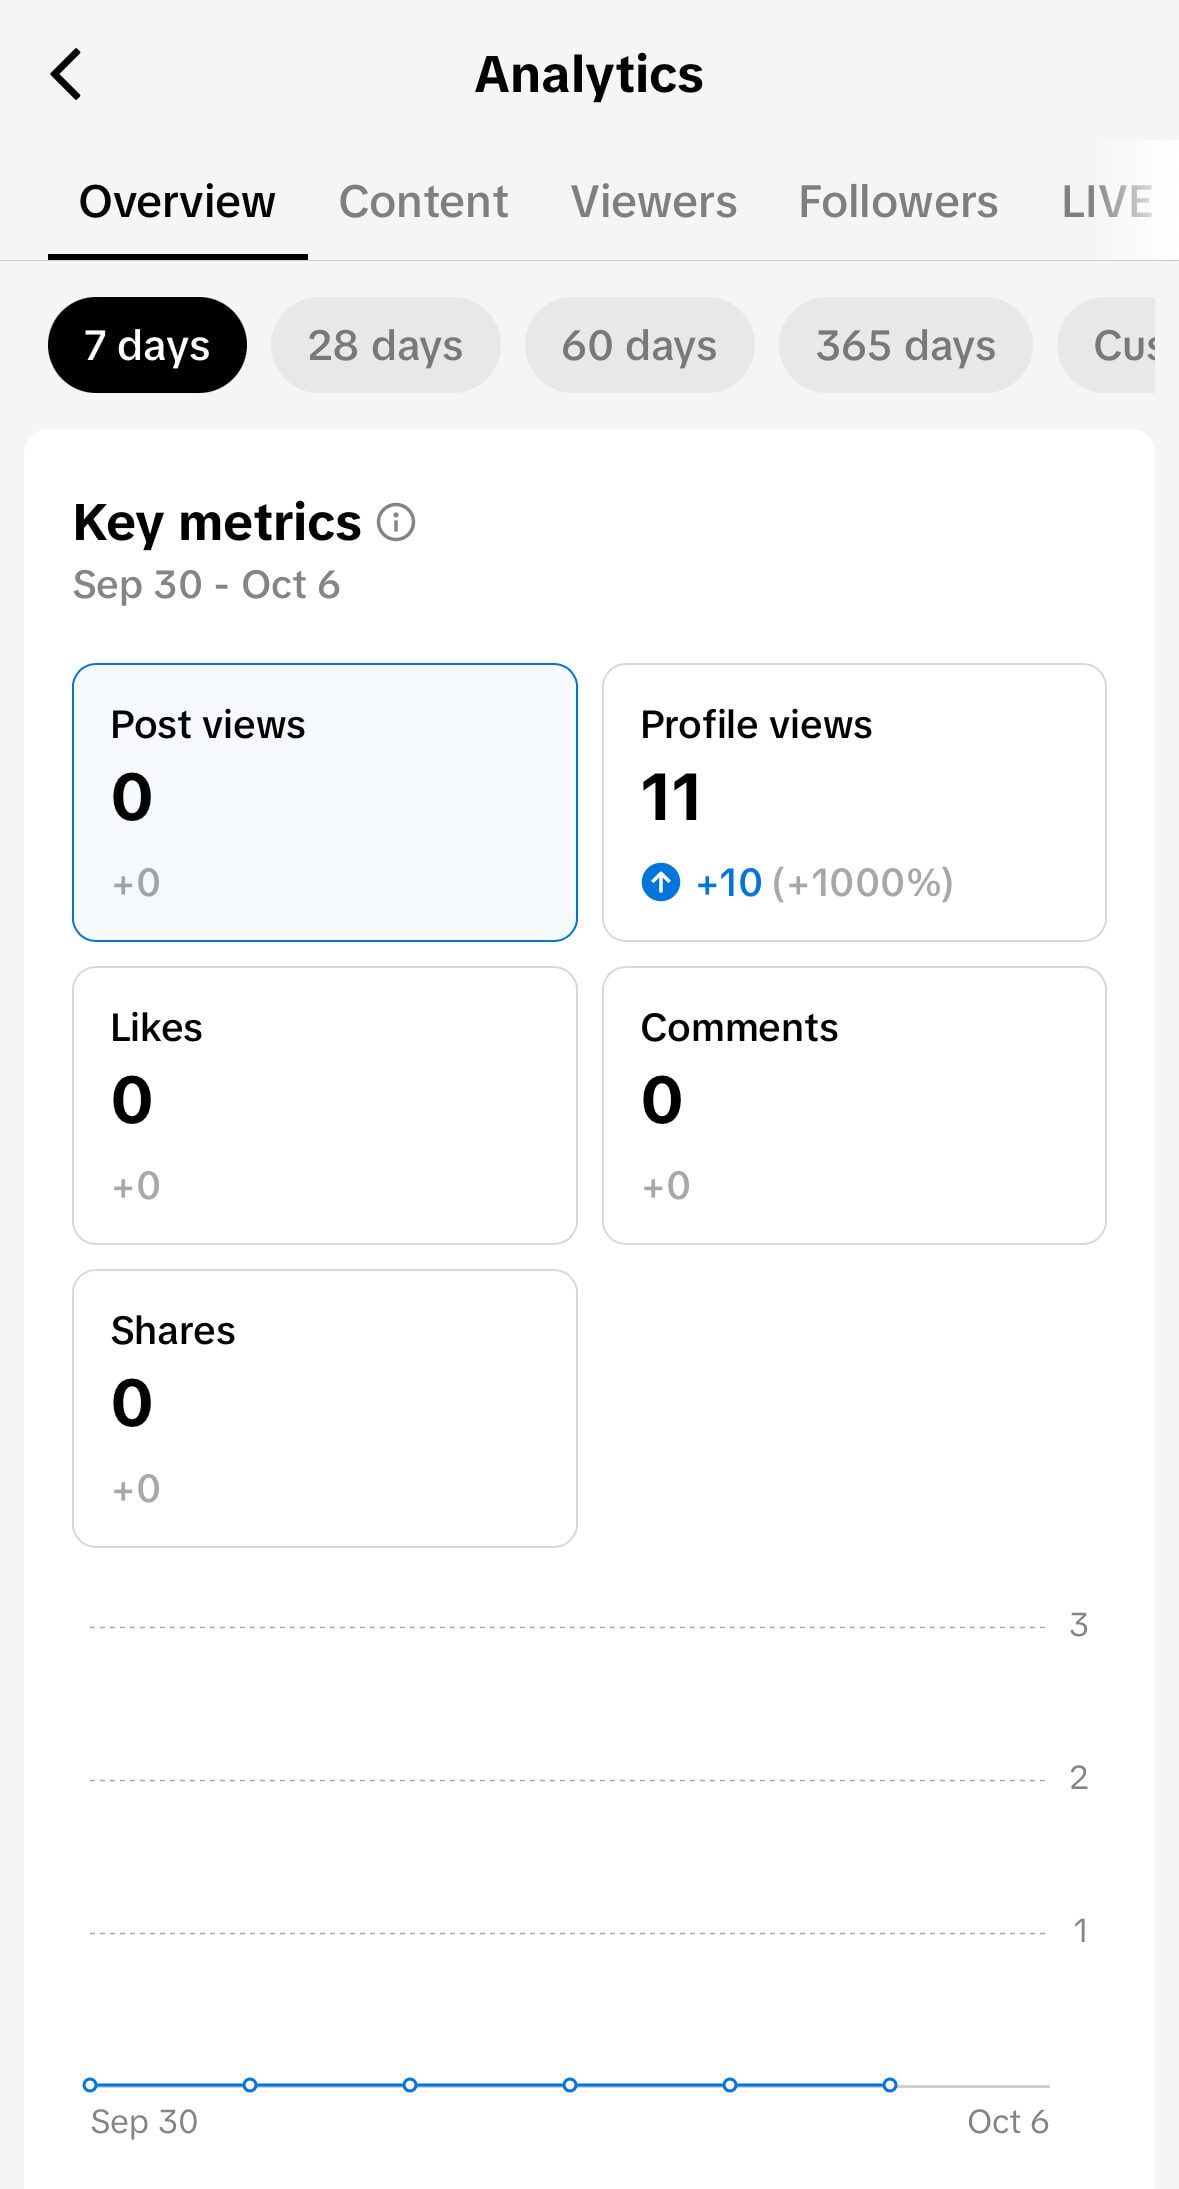Open the Key metrics info tooltip

[396, 522]
